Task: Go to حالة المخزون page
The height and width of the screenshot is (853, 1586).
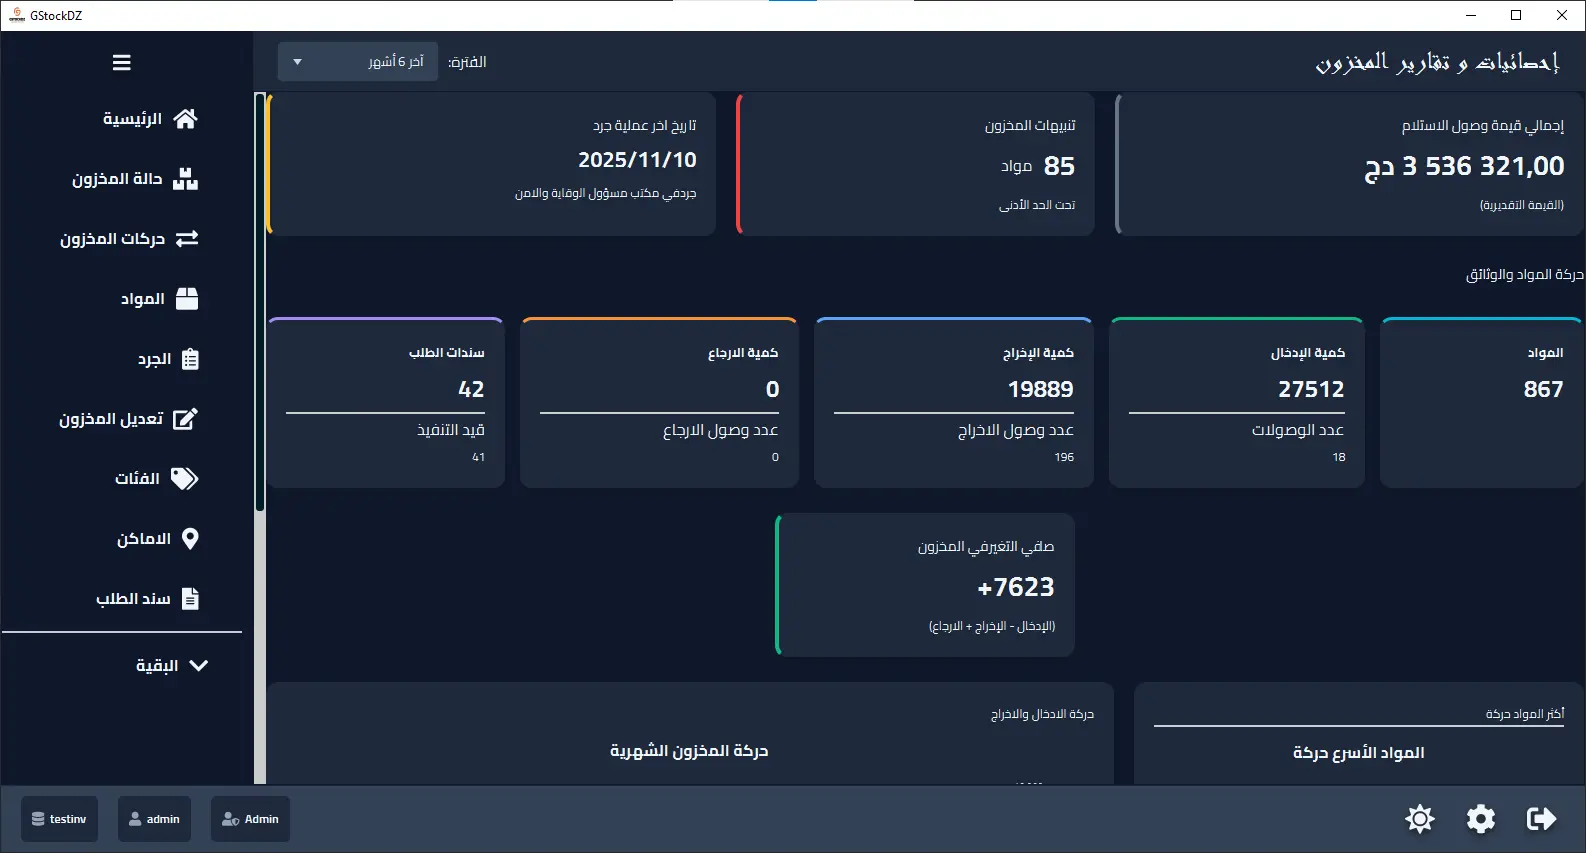Action: [117, 179]
